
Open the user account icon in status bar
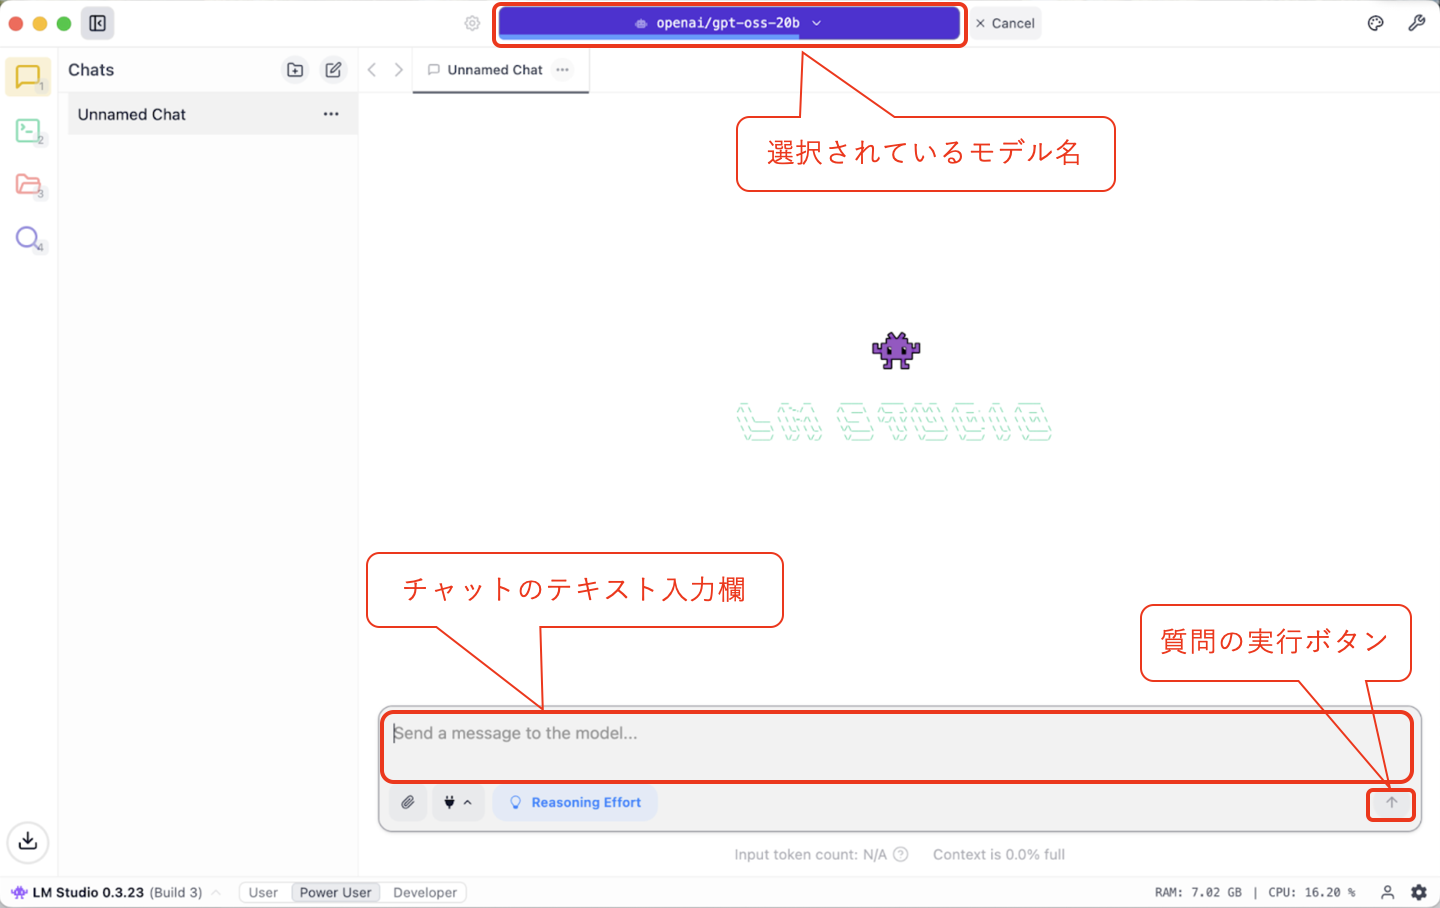[1388, 892]
